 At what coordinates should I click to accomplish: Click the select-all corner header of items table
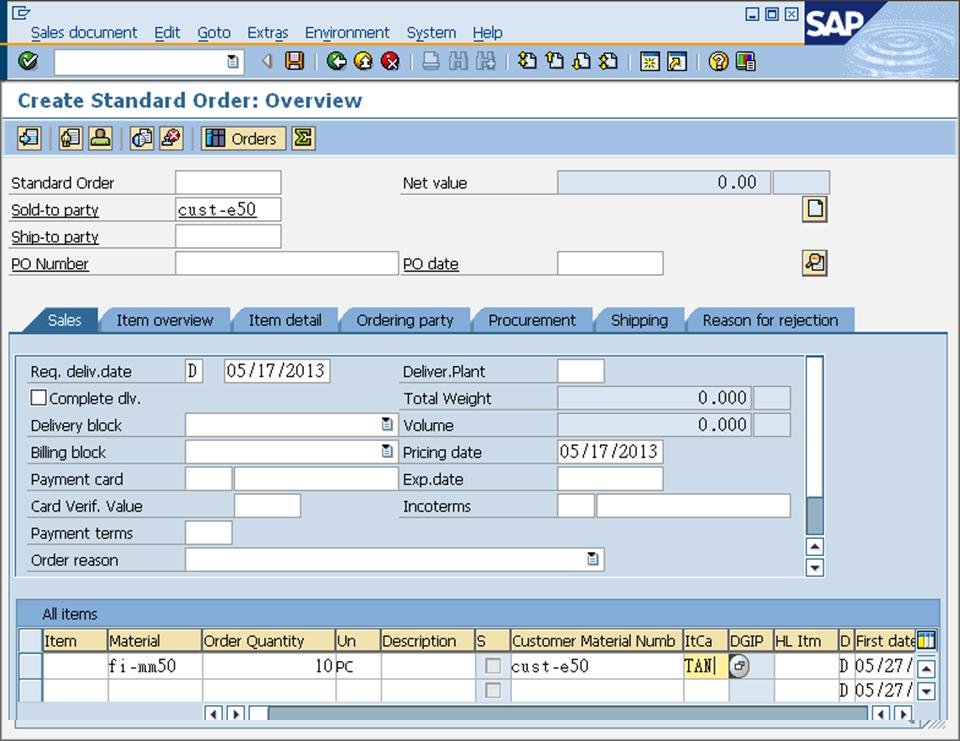tap(30, 640)
